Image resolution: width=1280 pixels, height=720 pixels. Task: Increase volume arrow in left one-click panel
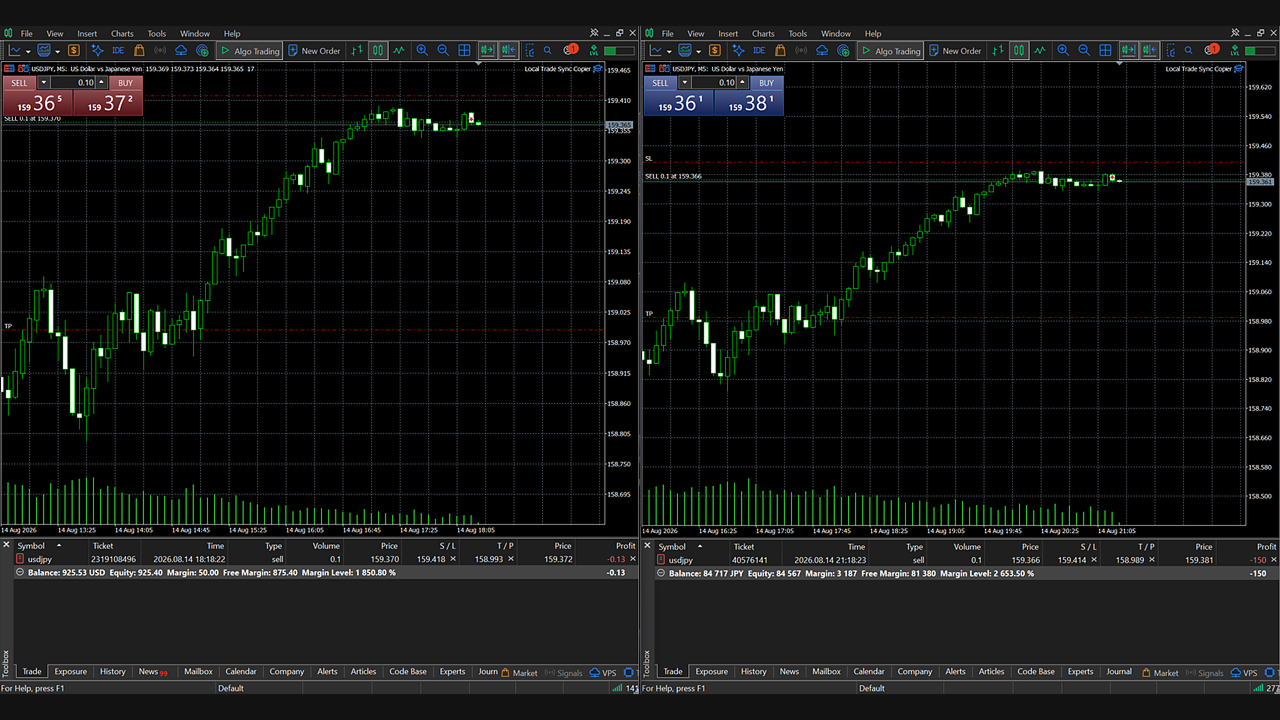pos(101,83)
